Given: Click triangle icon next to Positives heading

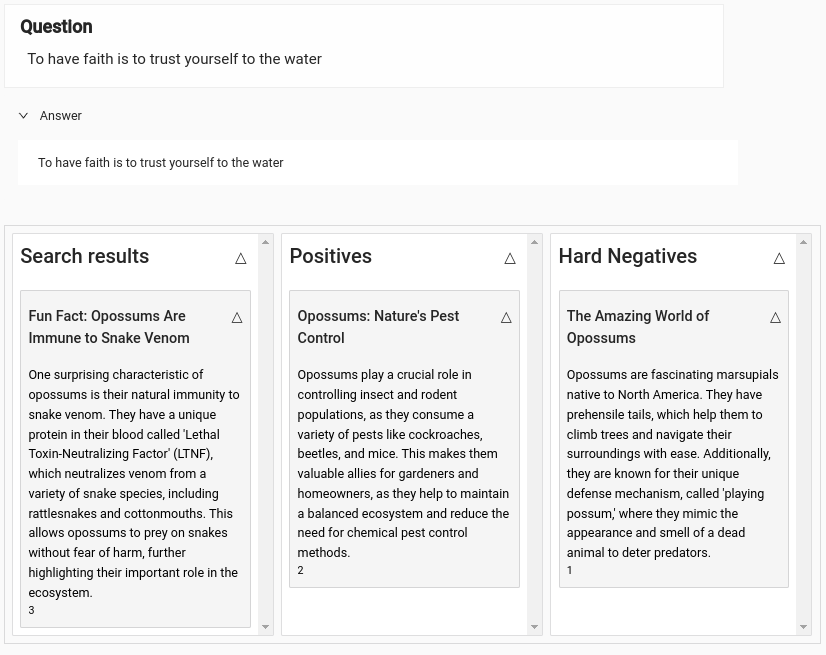Looking at the screenshot, I should tap(510, 258).
